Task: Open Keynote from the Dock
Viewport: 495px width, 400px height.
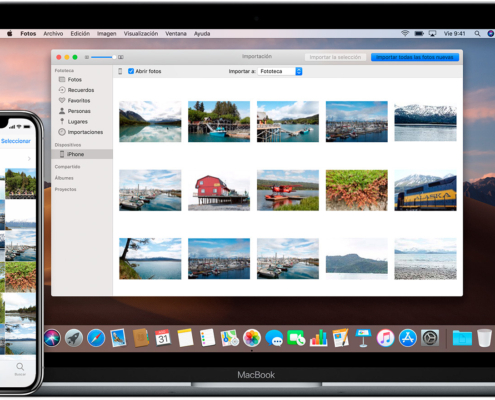Action: (x=363, y=338)
